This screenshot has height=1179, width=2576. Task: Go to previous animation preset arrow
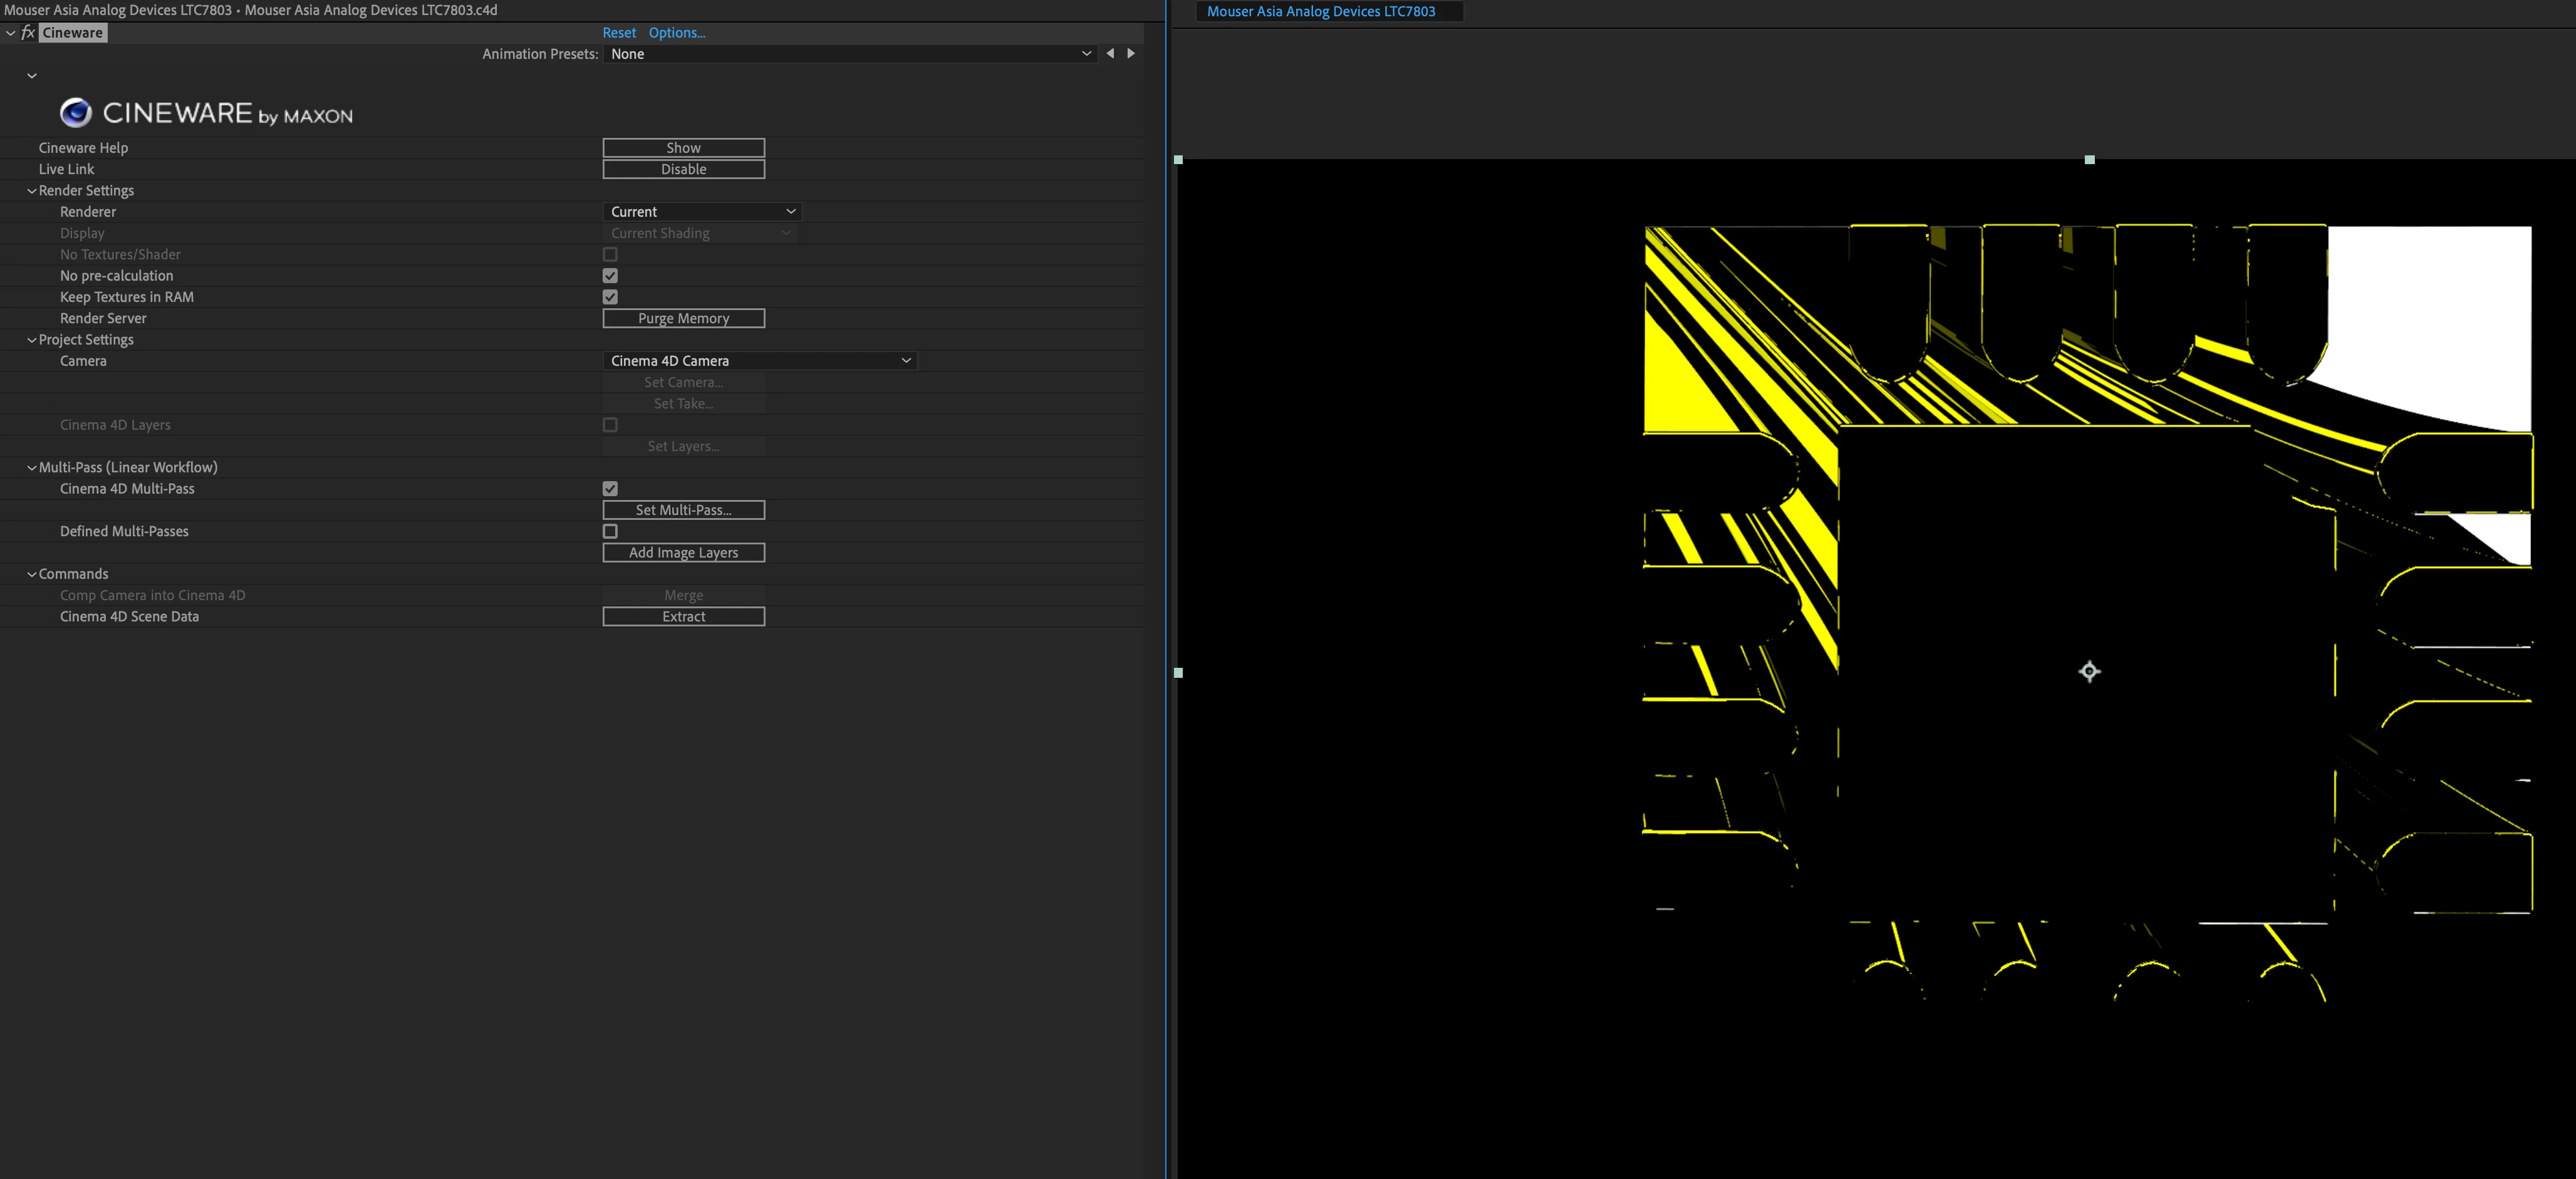(x=1110, y=54)
